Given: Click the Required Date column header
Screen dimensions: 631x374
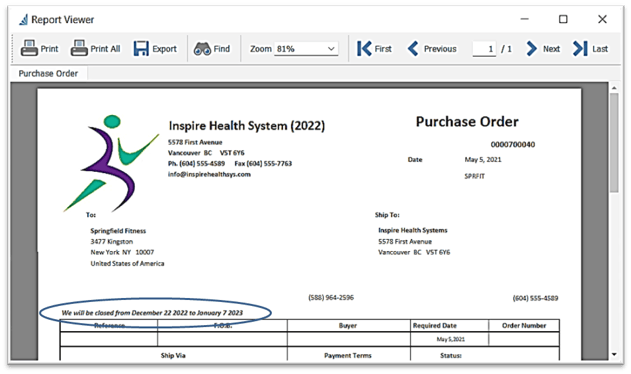Looking at the screenshot, I should coord(435,325).
